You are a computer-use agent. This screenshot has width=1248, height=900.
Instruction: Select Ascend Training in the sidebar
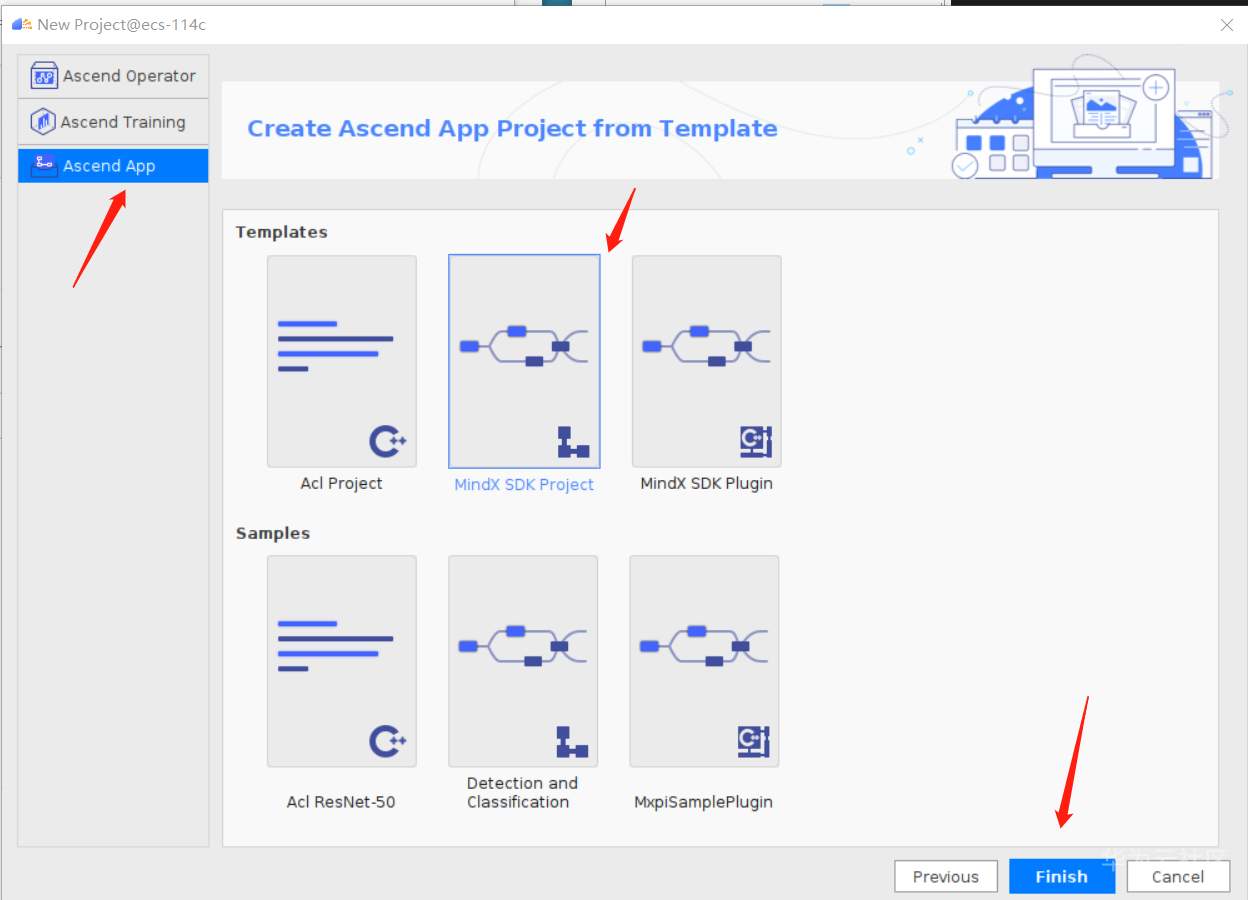pos(113,122)
